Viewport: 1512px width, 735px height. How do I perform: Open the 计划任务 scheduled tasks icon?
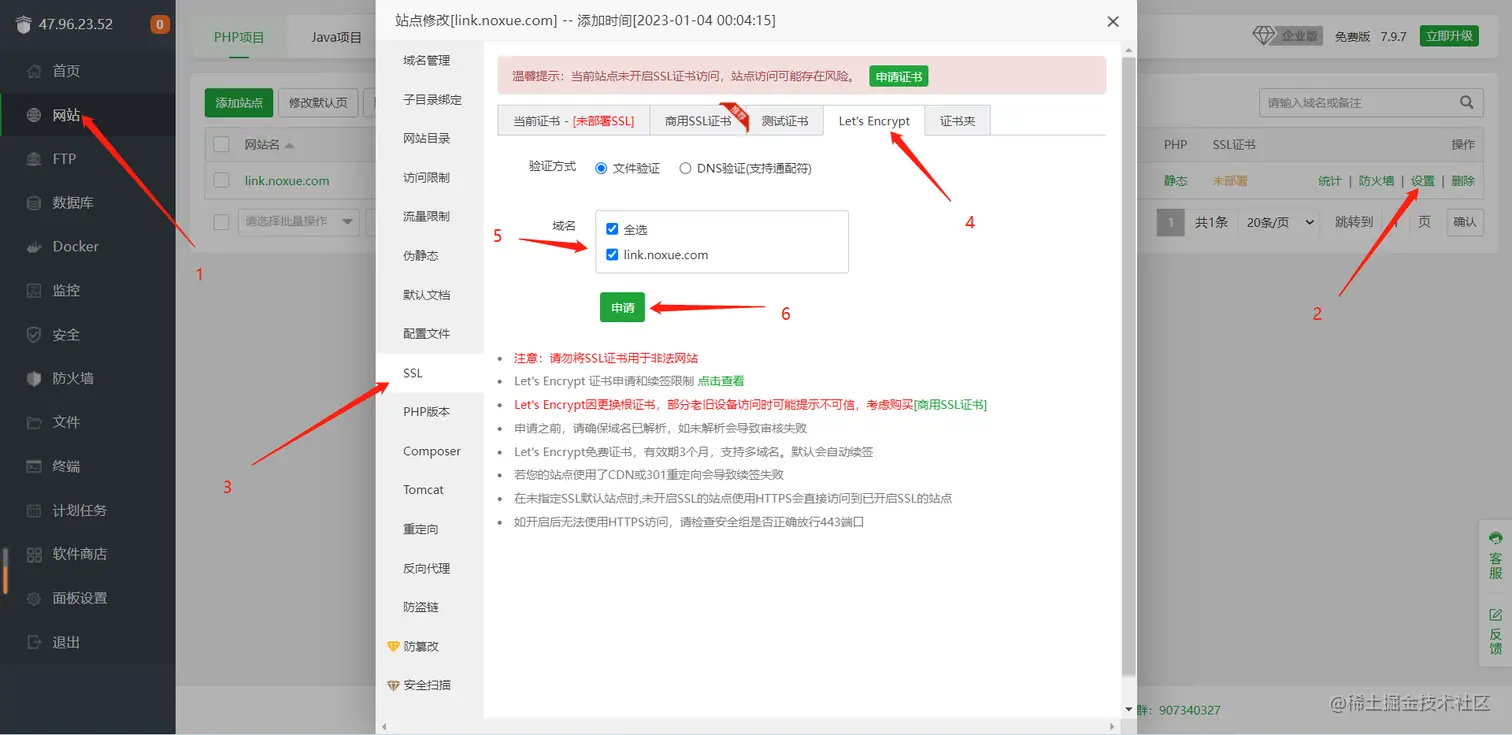(34, 510)
